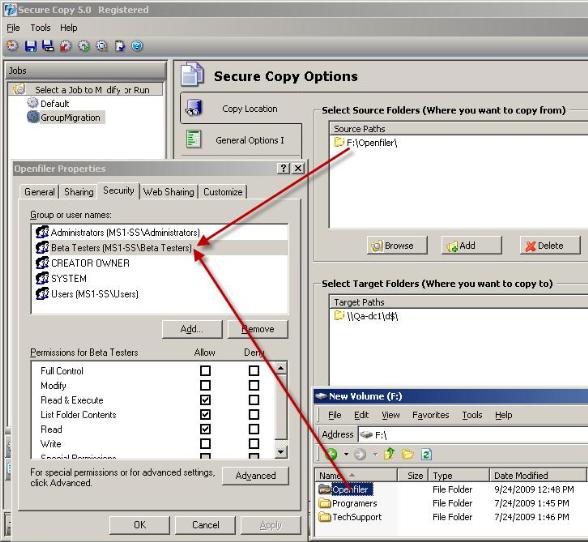The width and height of the screenshot is (588, 542).
Task: Click the Folders view icon in Explorer
Action: pos(407,455)
